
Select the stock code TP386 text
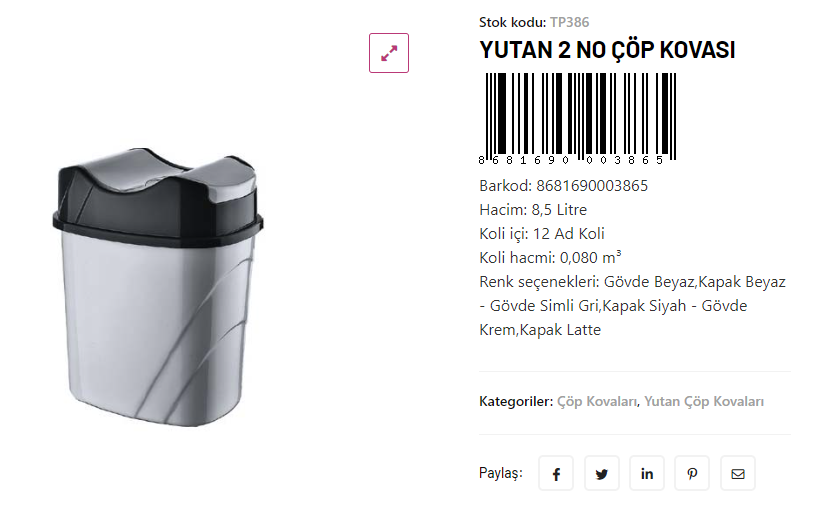(x=570, y=22)
